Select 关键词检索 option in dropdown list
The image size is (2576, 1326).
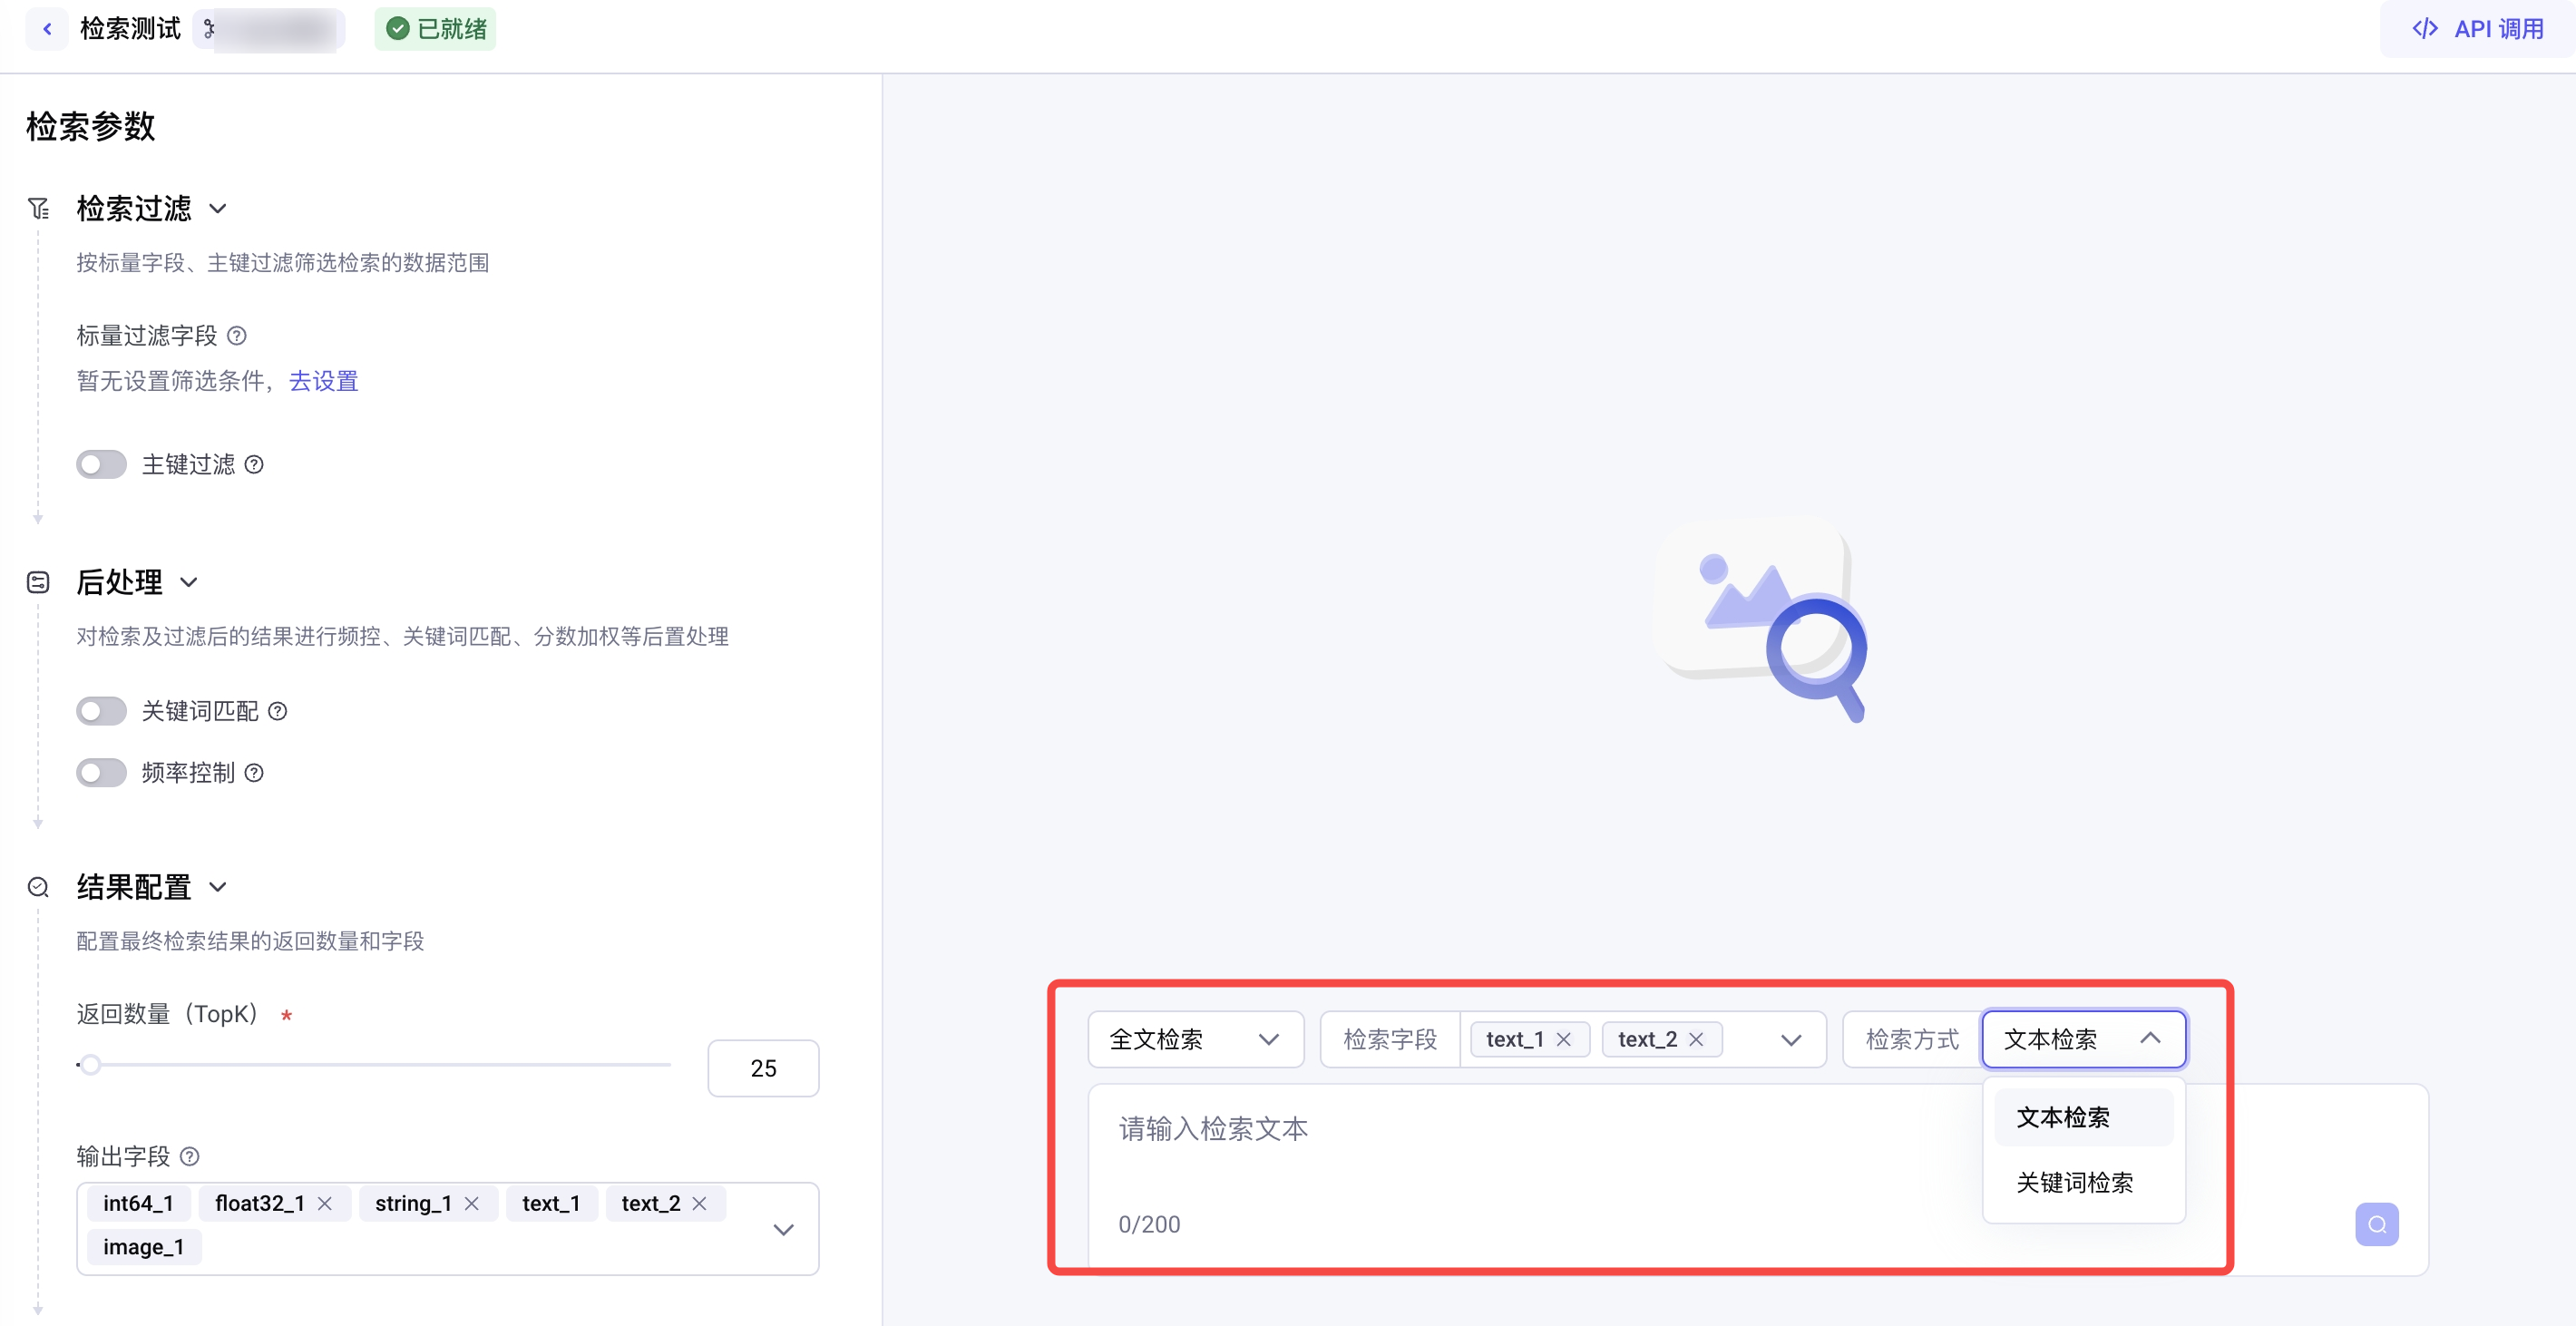pyautogui.click(x=2084, y=1183)
